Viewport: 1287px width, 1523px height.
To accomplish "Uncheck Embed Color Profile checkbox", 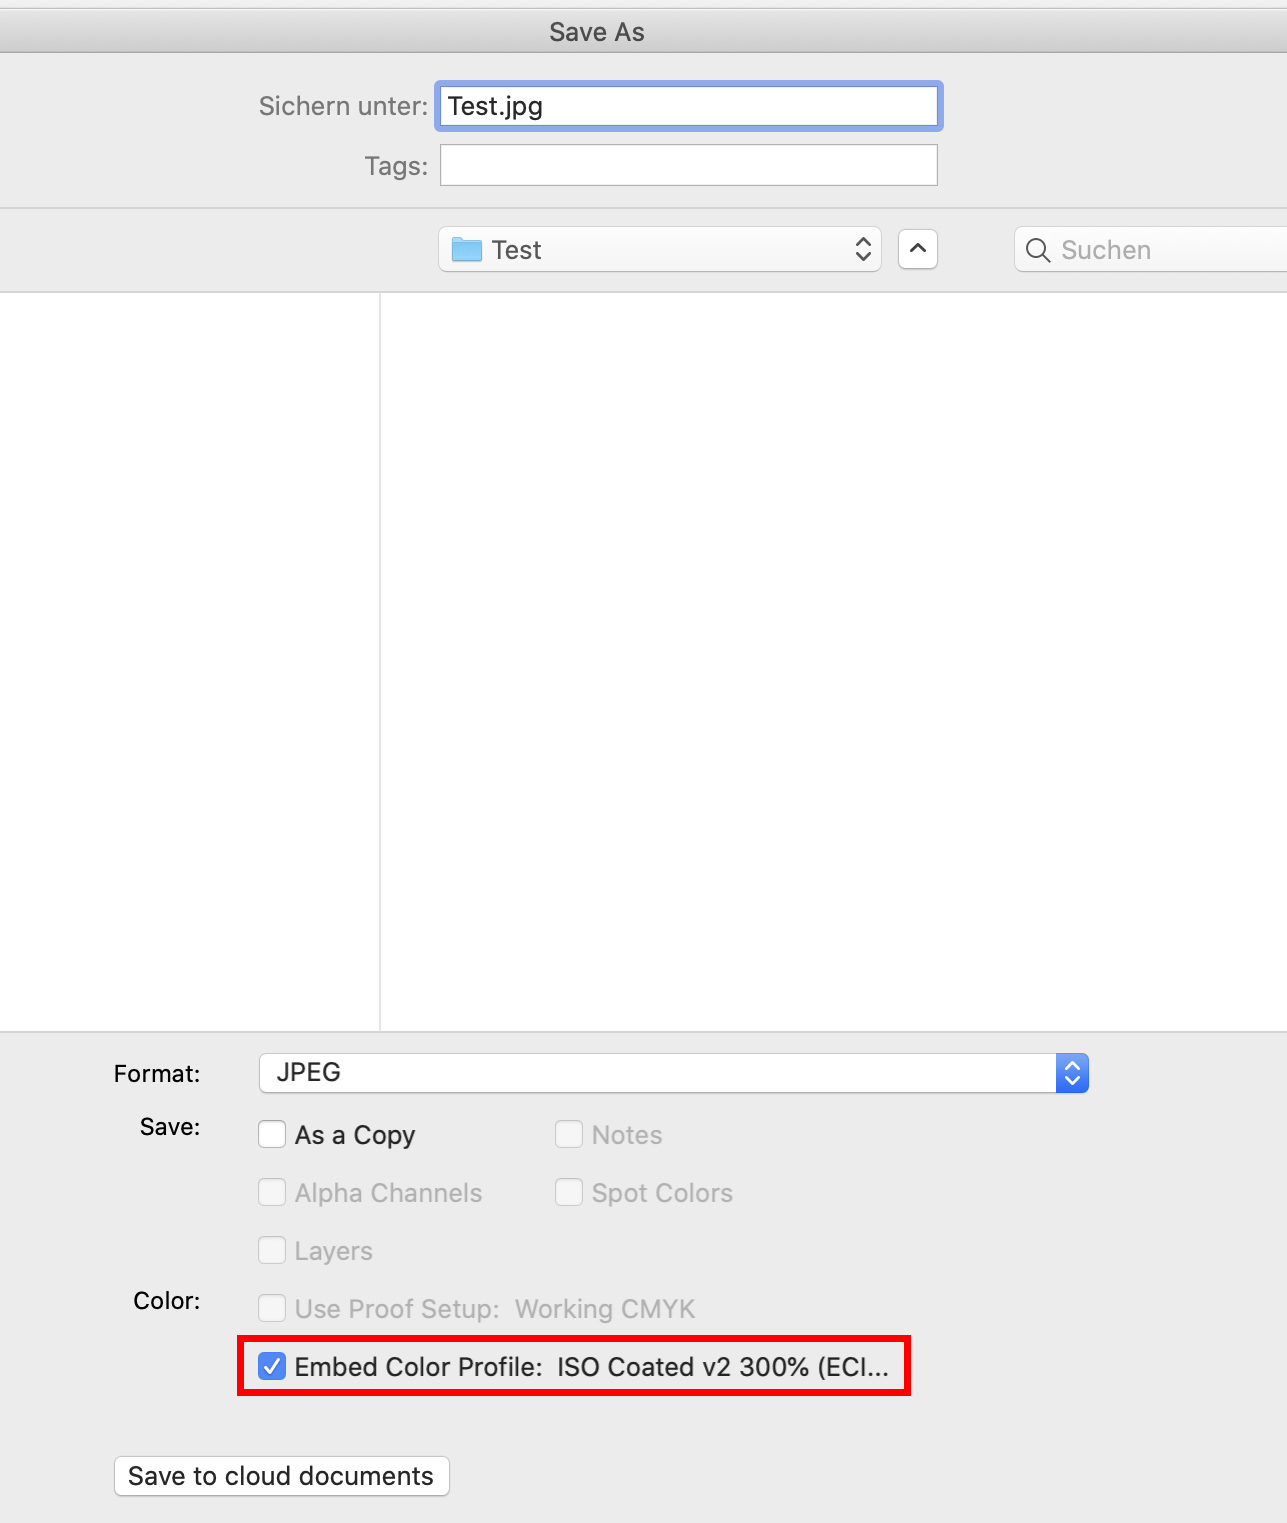I will point(272,1367).
